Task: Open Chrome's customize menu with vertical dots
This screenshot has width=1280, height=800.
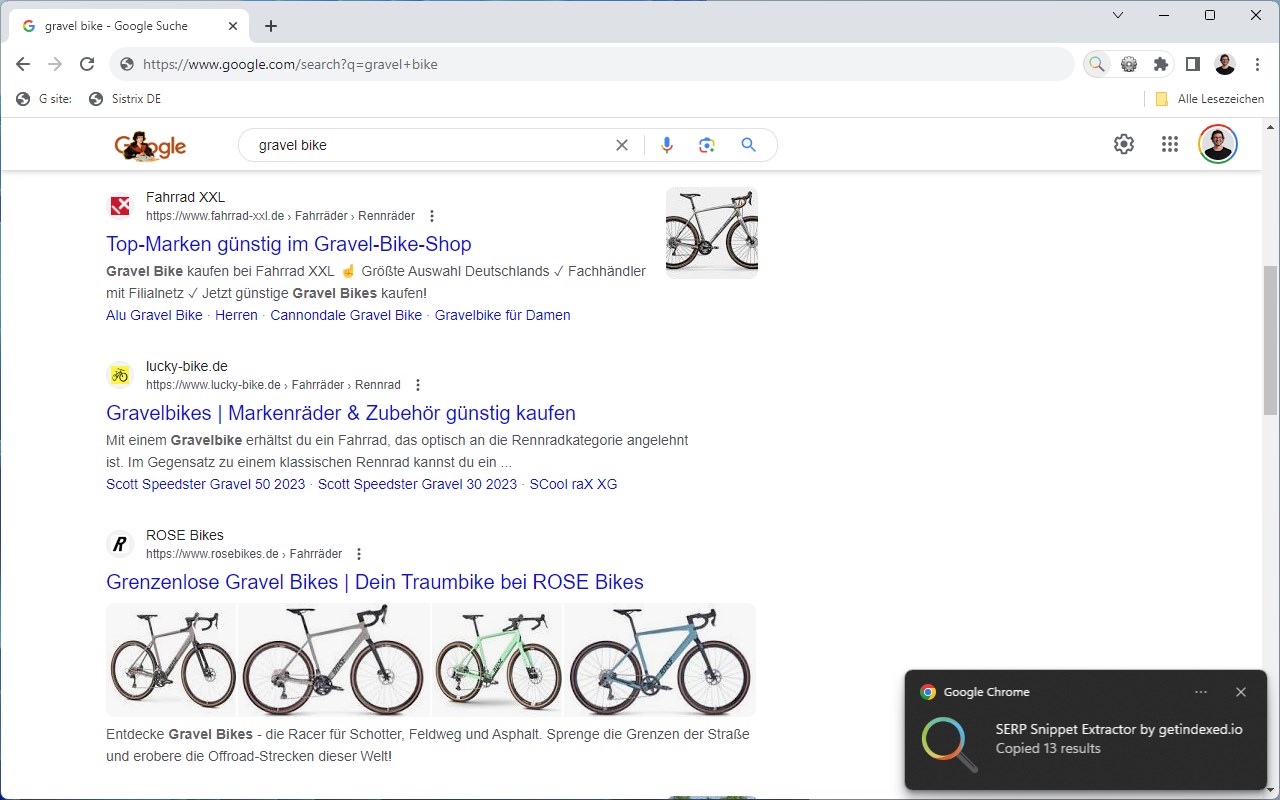Action: click(1257, 63)
